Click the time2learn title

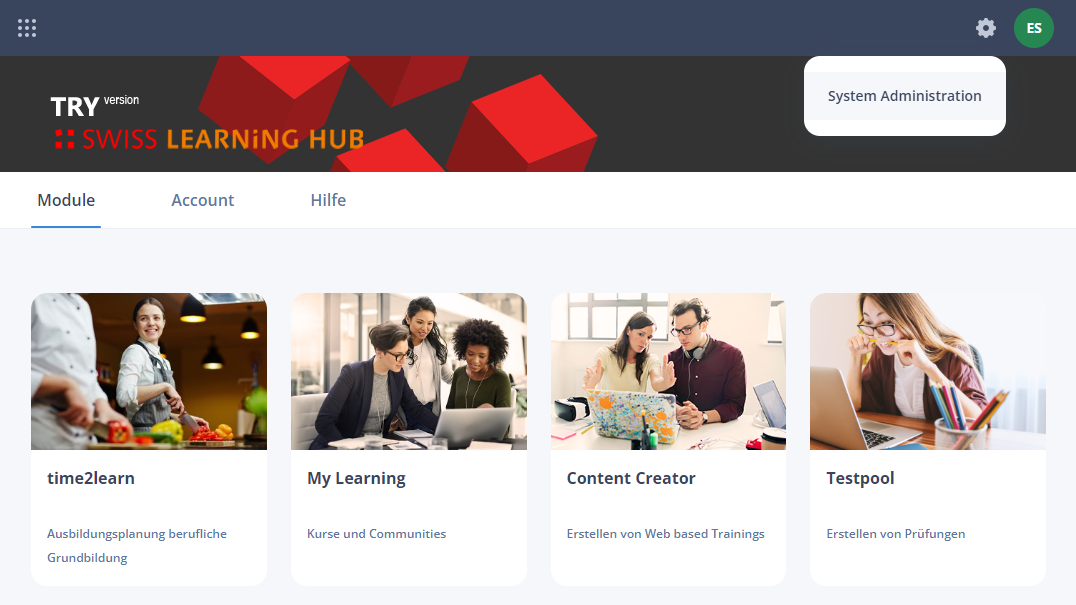91,478
